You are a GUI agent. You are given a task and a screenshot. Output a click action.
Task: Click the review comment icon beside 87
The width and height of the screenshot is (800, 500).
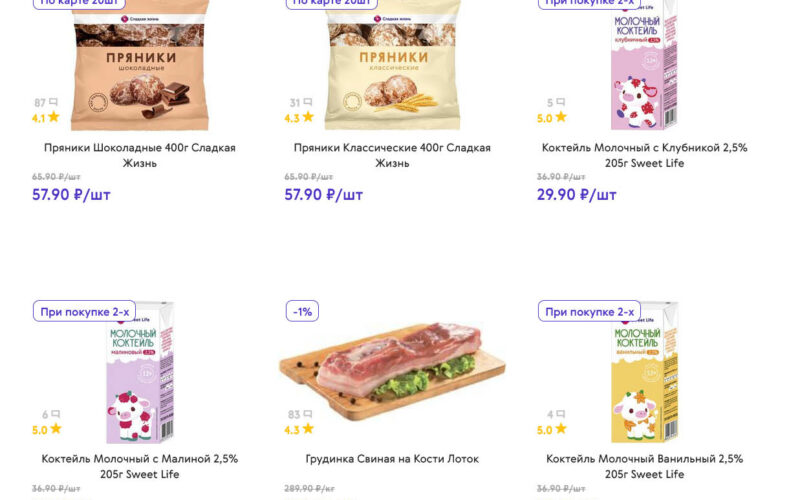click(53, 102)
